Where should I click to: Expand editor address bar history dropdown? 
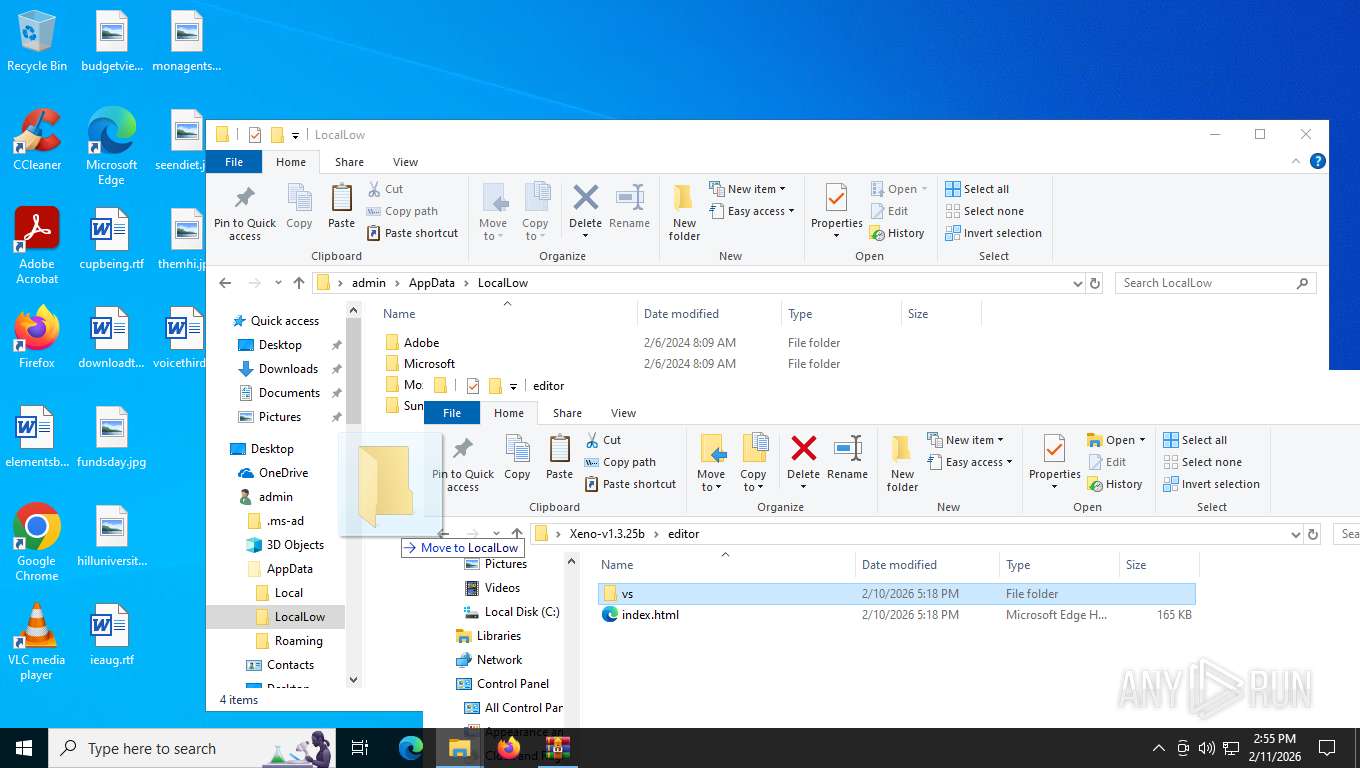[1295, 534]
